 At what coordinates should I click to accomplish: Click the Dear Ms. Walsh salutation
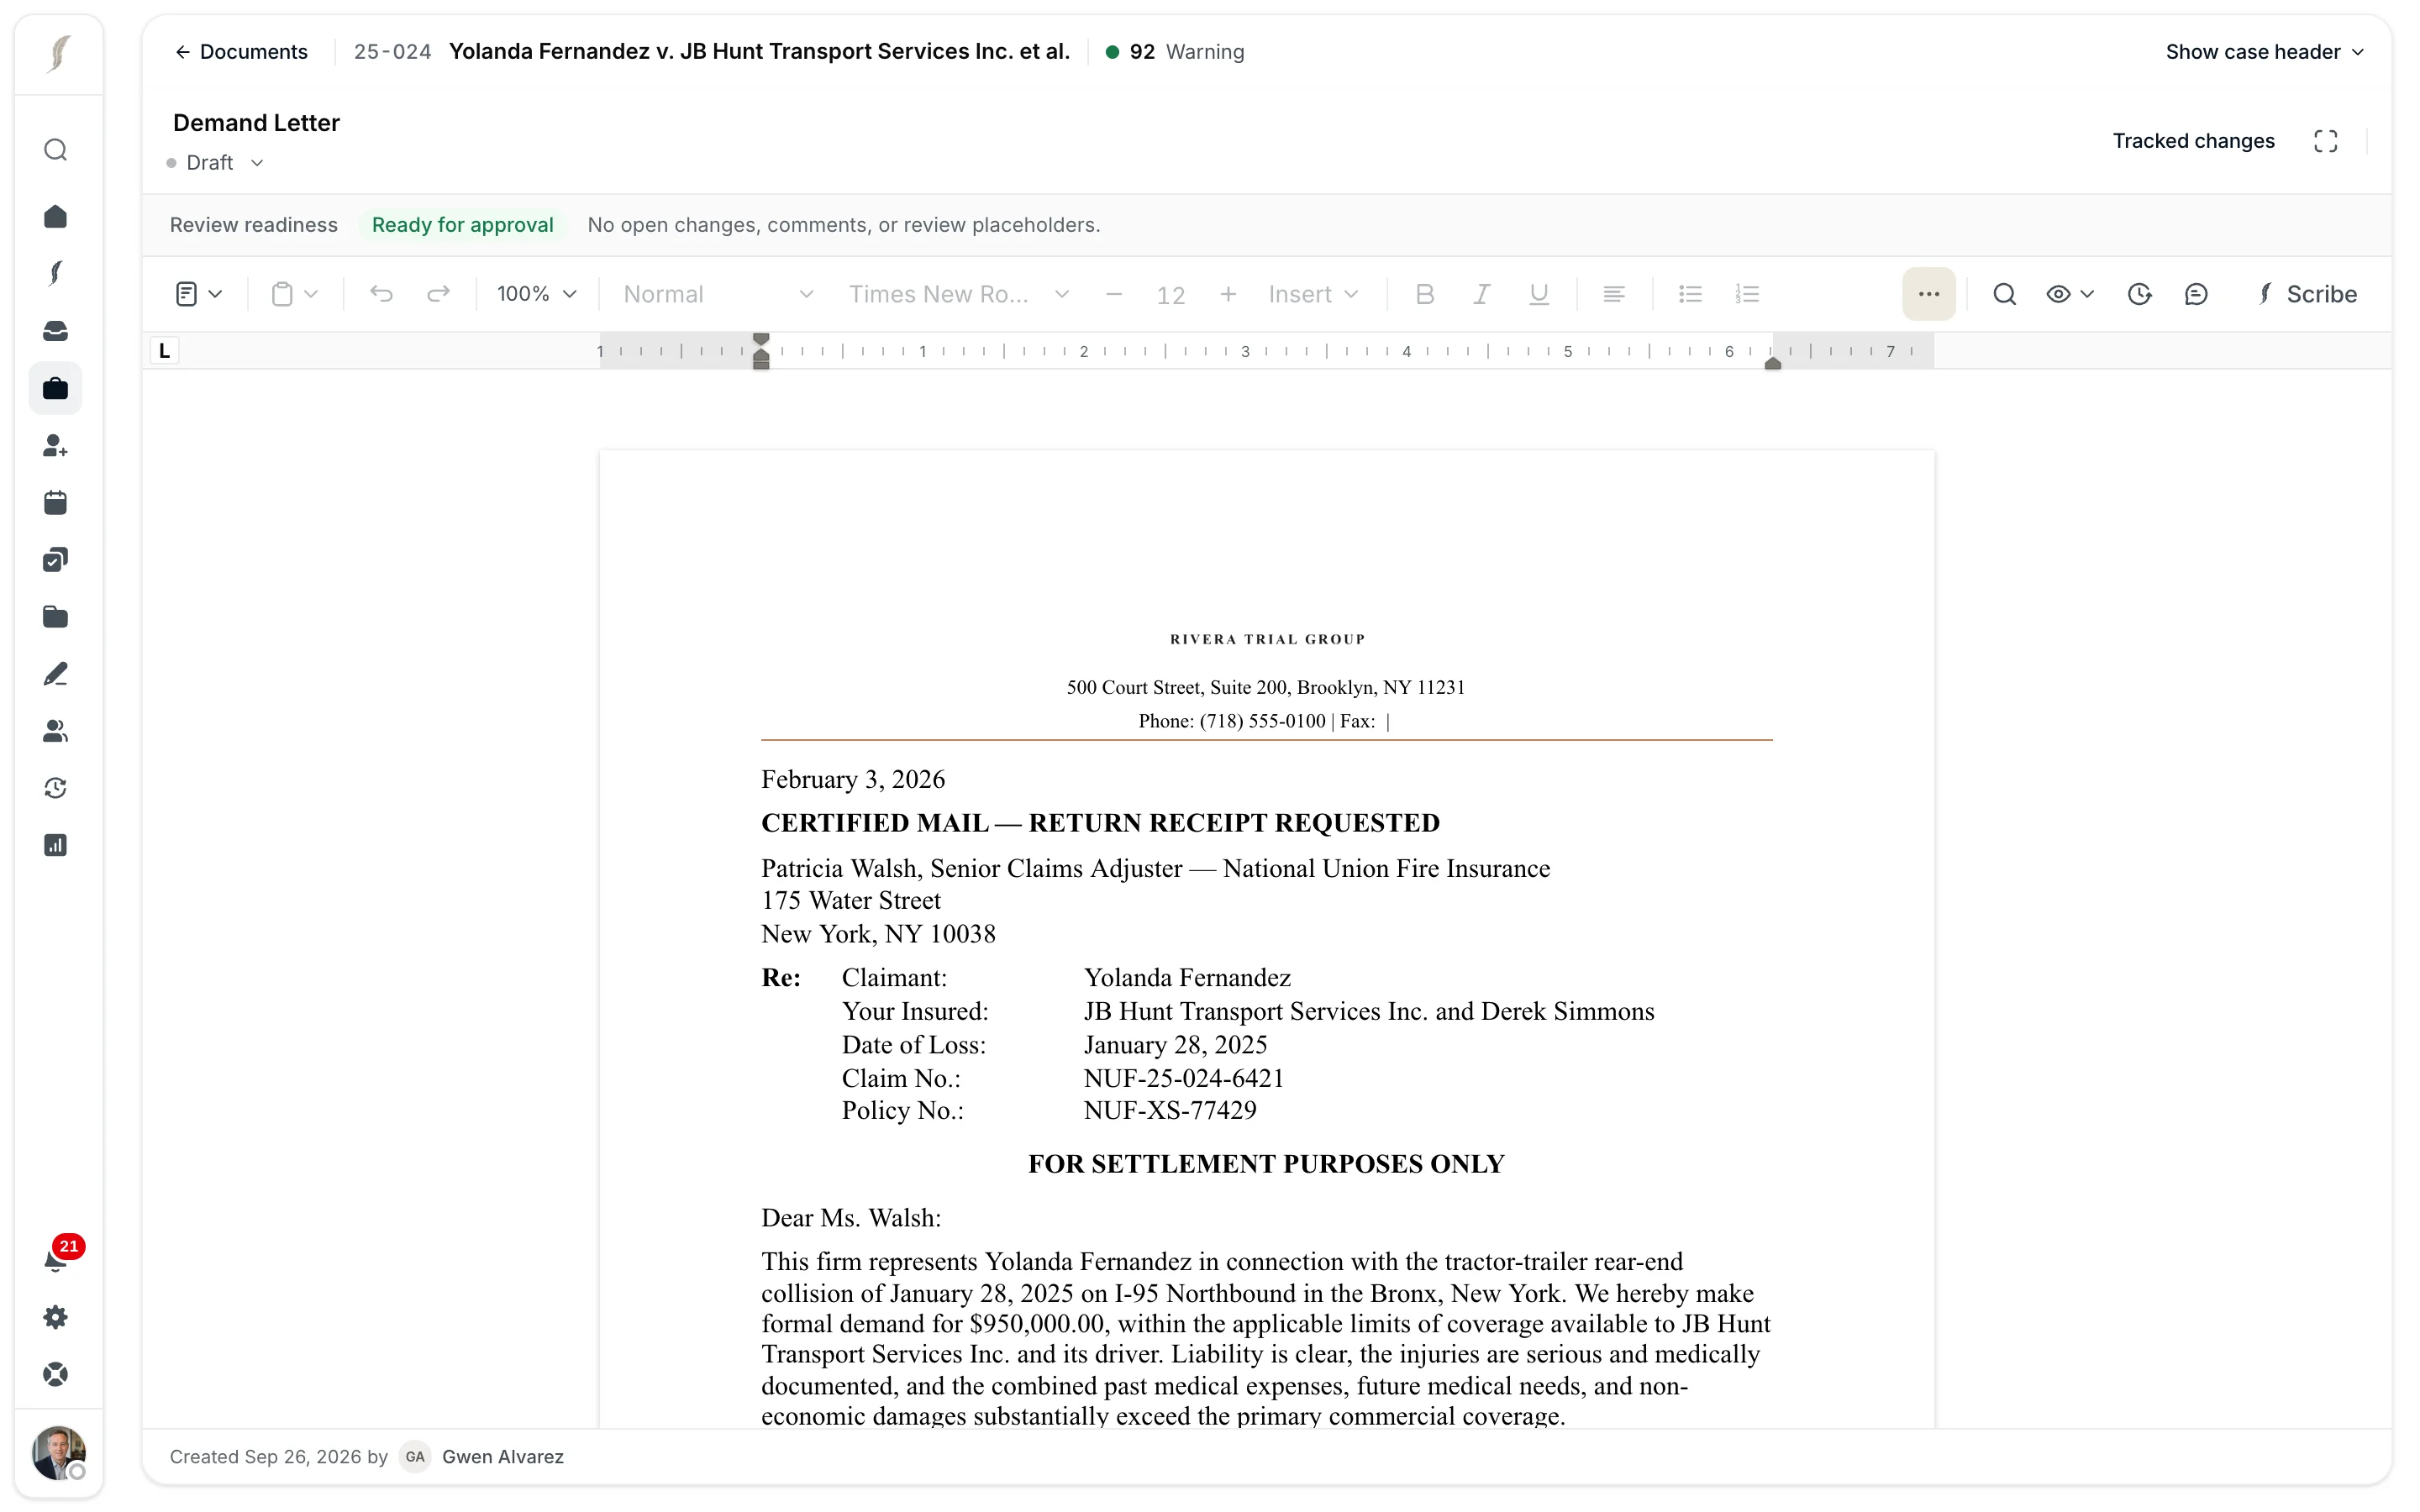(x=851, y=1218)
